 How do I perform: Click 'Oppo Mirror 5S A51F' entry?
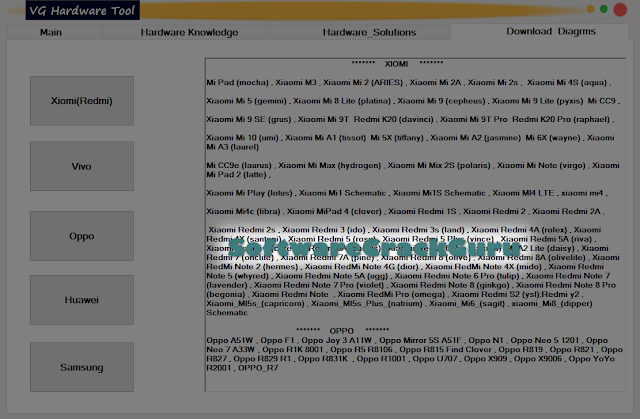click(x=420, y=340)
